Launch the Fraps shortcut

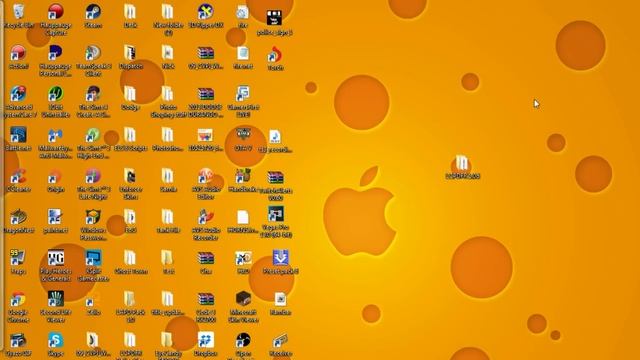point(18,262)
